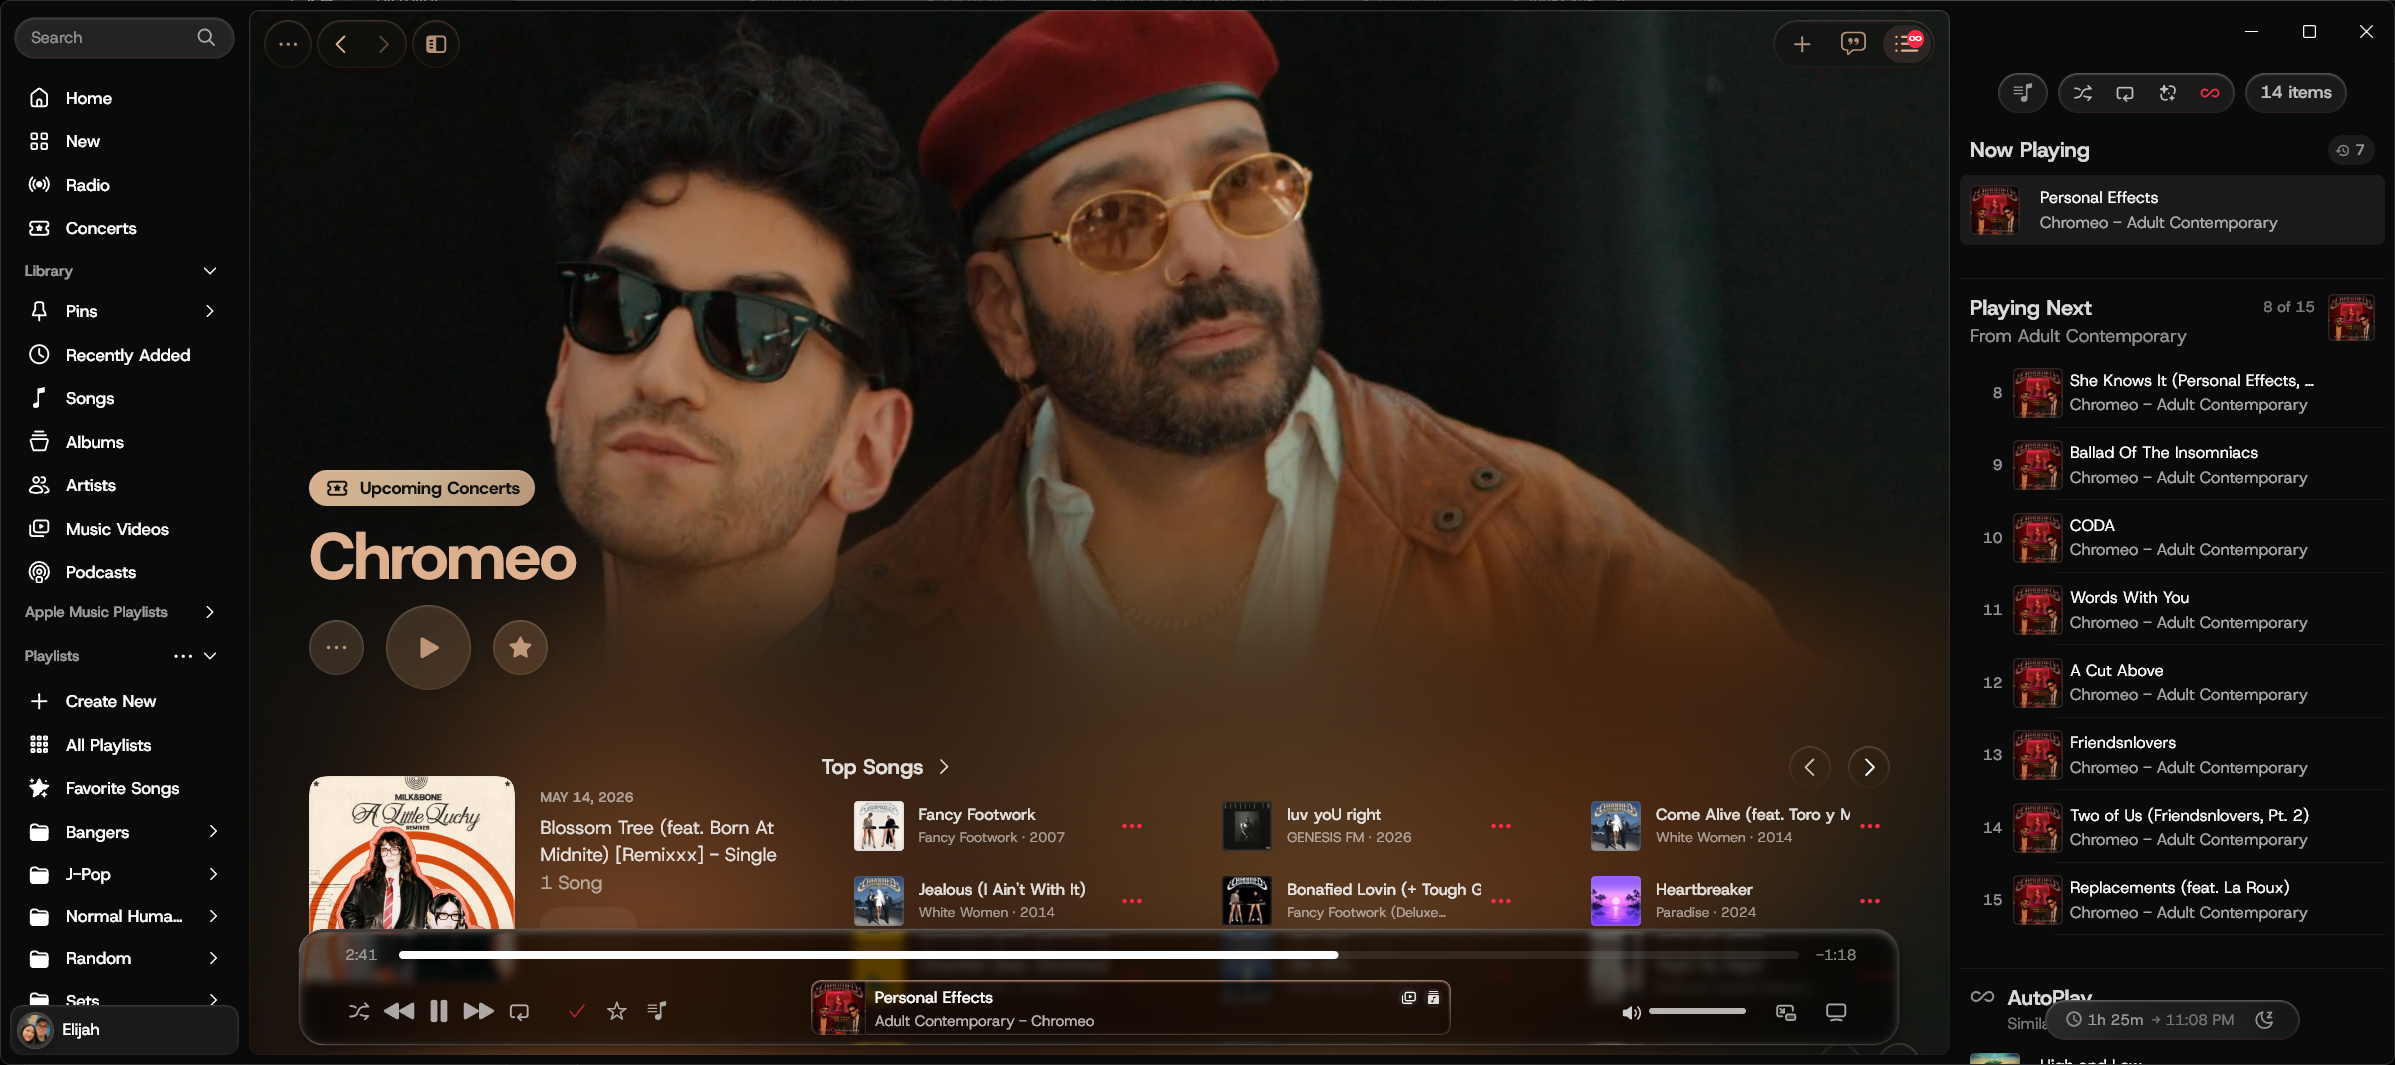Click Create New playlist
This screenshot has width=2395, height=1065.
[x=125, y=701]
